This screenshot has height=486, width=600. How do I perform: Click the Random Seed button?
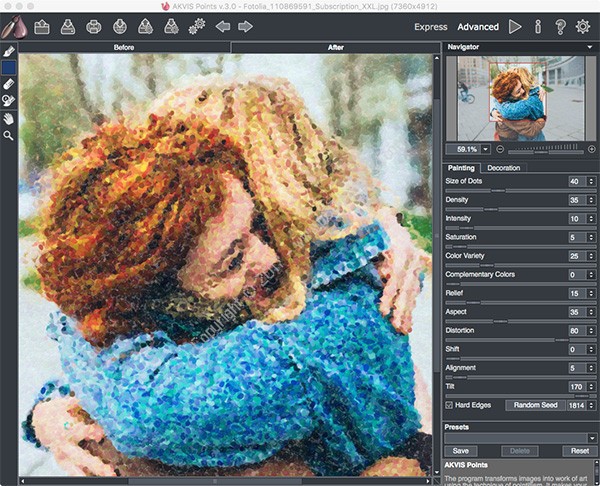535,405
